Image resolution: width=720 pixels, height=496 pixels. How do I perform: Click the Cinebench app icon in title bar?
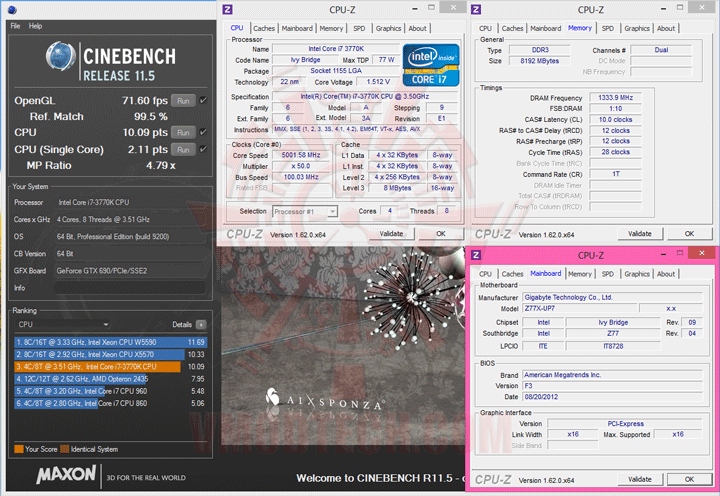pyautogui.click(x=12, y=9)
